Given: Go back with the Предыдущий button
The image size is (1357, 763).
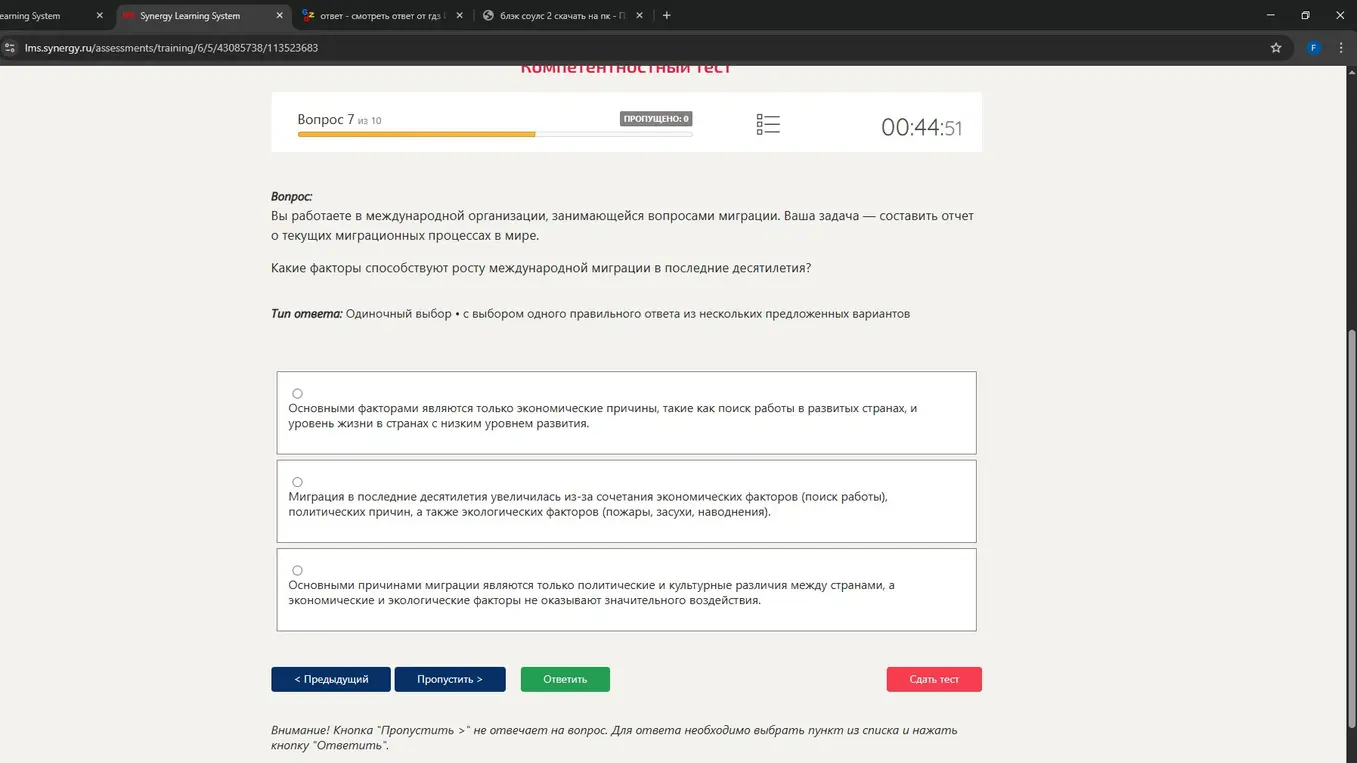Looking at the screenshot, I should pos(331,679).
